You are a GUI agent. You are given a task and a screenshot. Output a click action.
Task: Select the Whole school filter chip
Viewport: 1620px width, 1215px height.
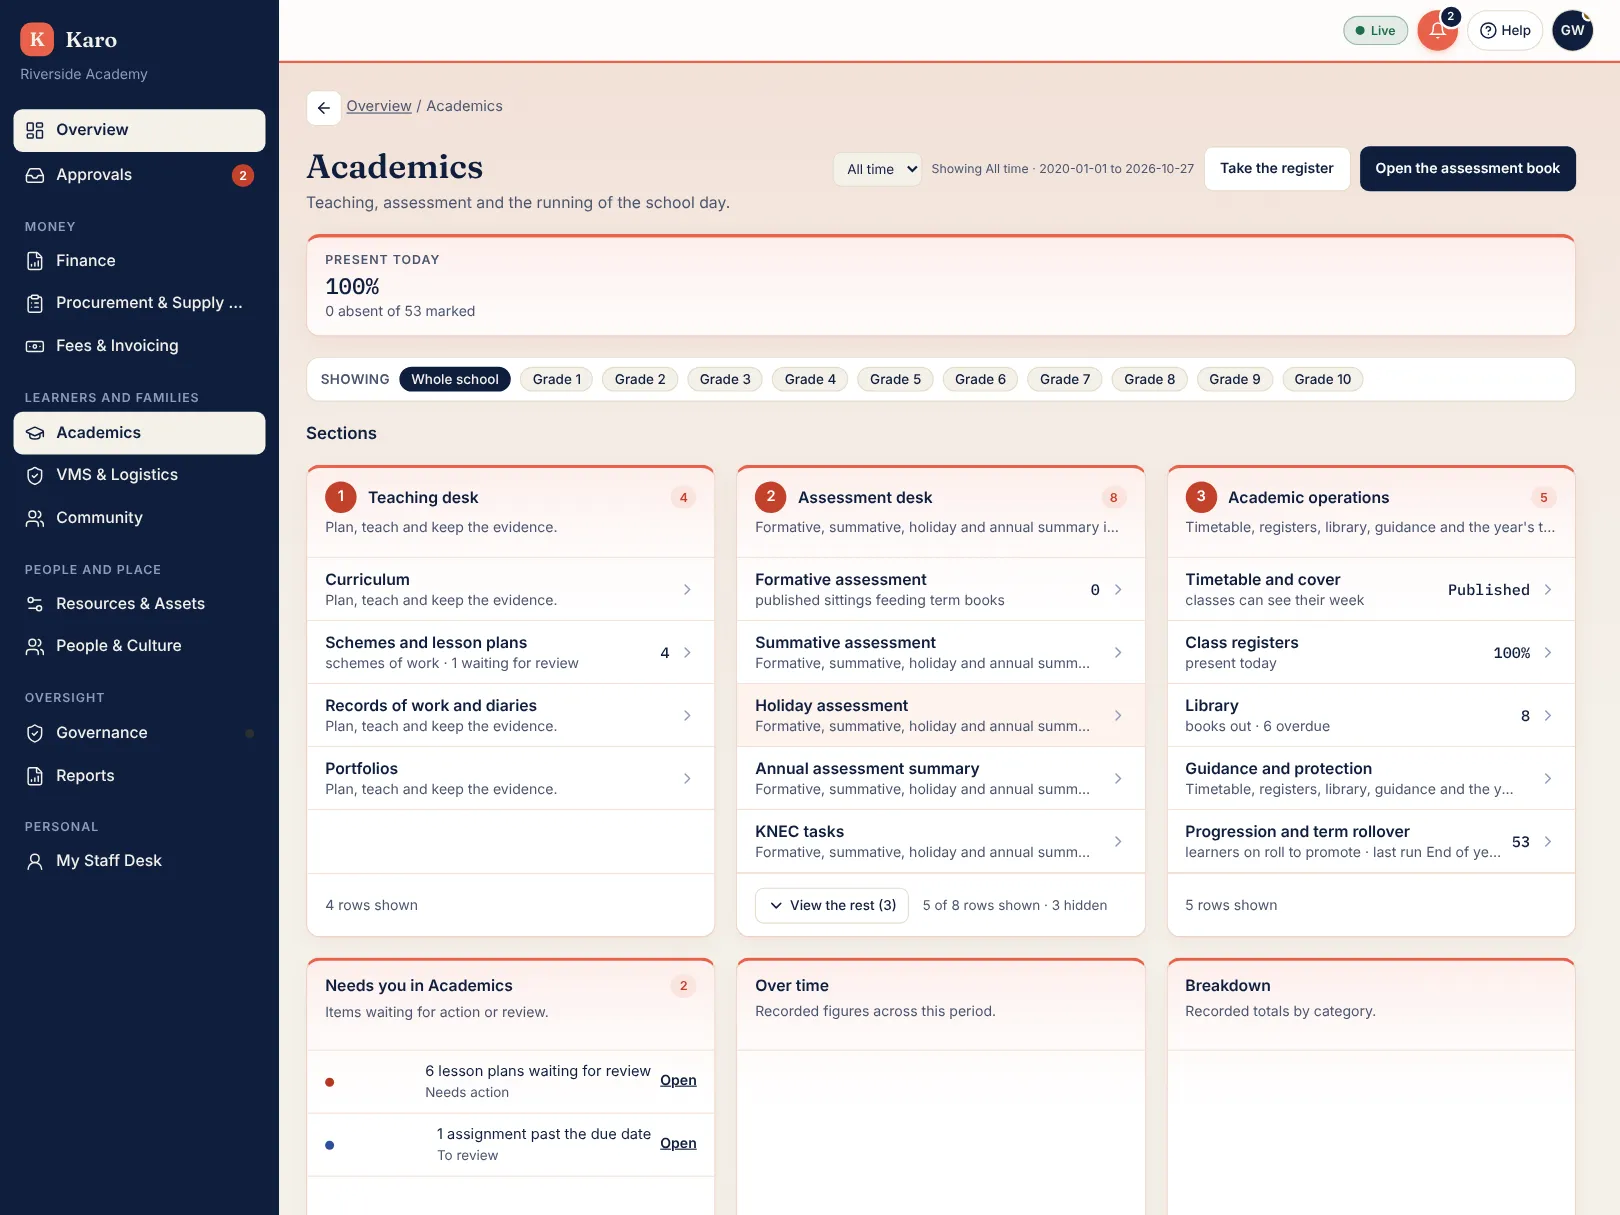click(455, 379)
